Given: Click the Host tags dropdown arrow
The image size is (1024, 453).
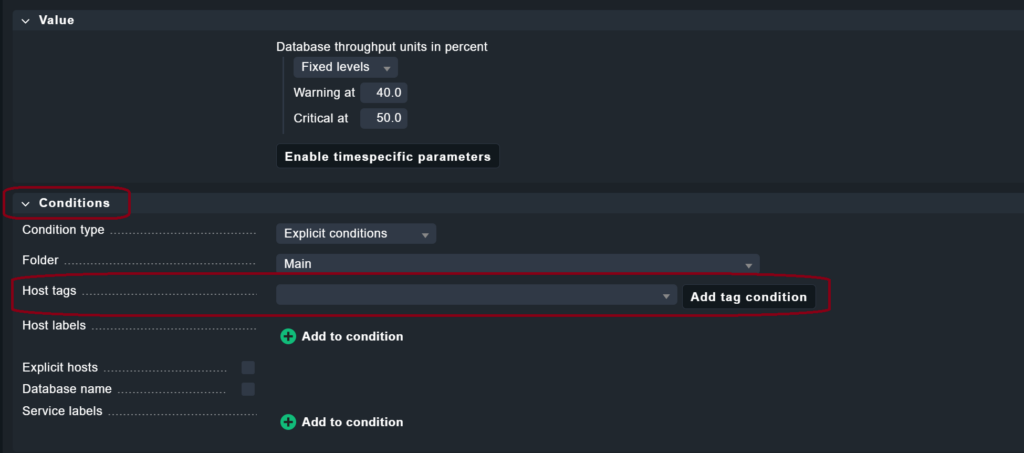Looking at the screenshot, I should click(x=667, y=297).
